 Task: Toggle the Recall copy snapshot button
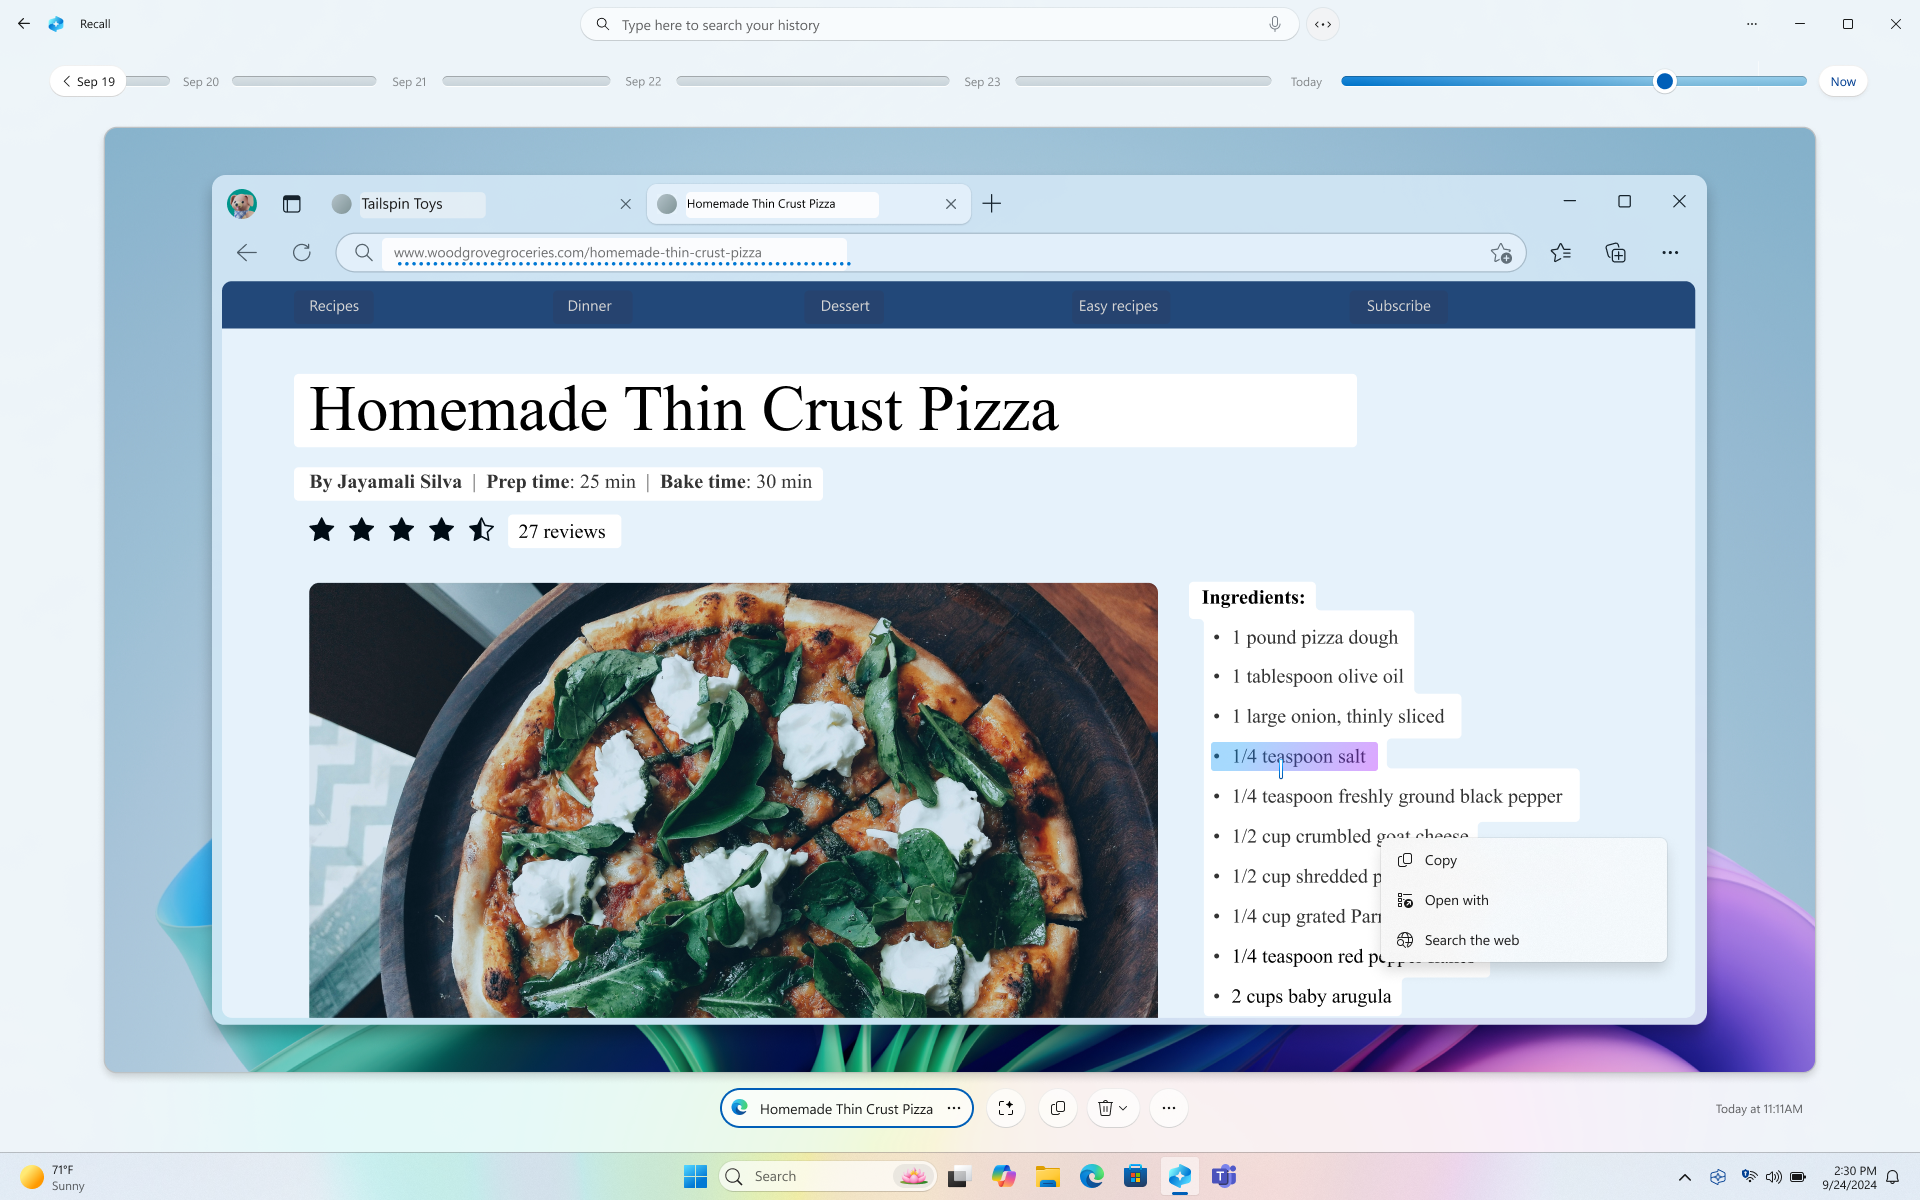pos(1057,1107)
